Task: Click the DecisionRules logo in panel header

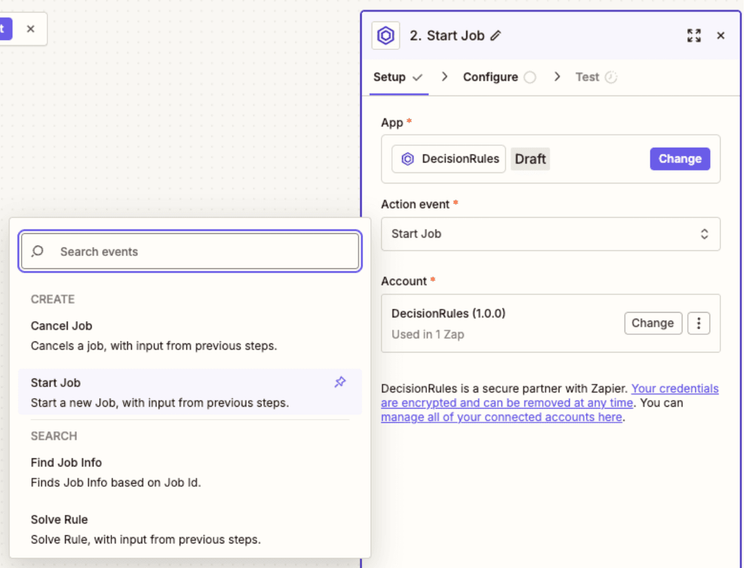Action: [386, 36]
